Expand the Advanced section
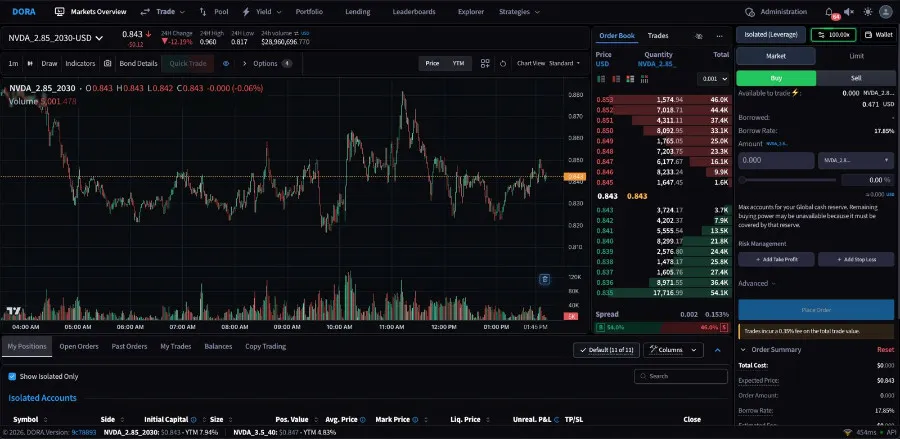 point(757,283)
